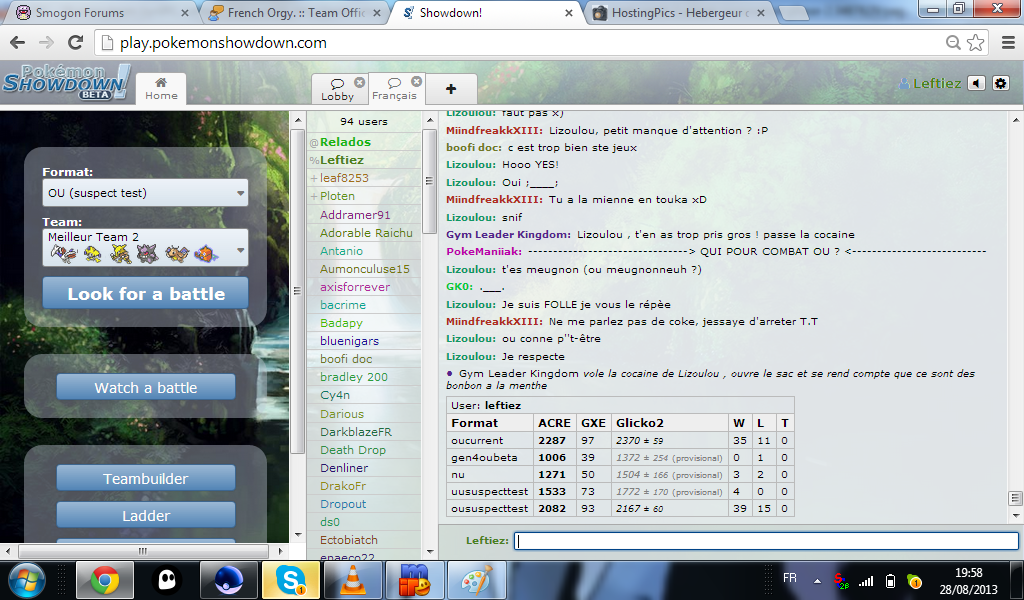Click the zoom magnifier icon in address bar
Image resolution: width=1024 pixels, height=600 pixels.
(x=953, y=43)
